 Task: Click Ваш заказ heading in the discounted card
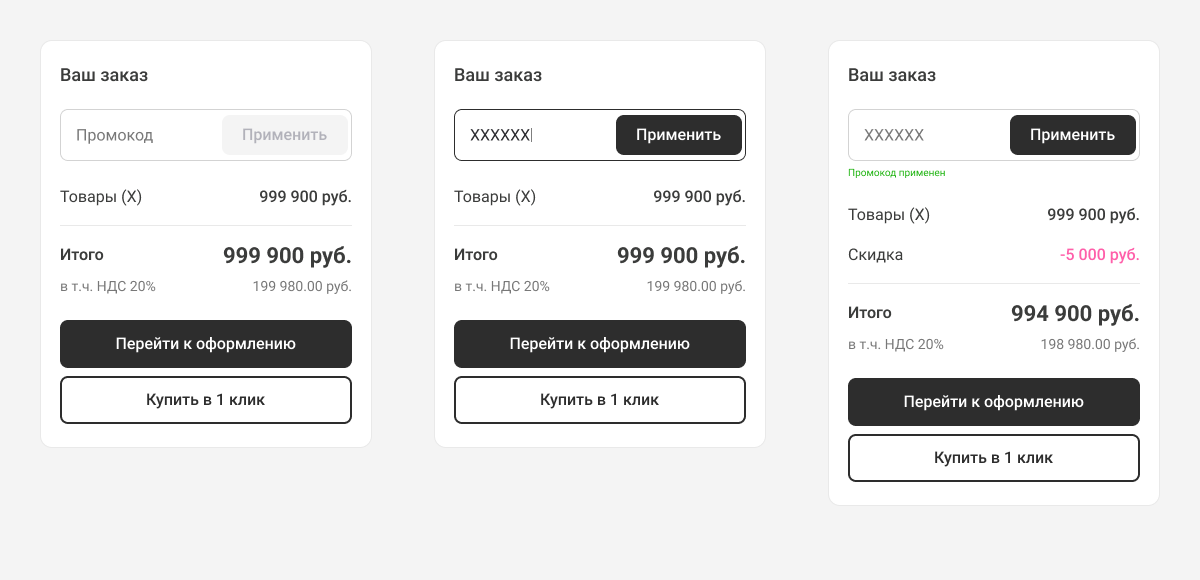click(x=892, y=75)
